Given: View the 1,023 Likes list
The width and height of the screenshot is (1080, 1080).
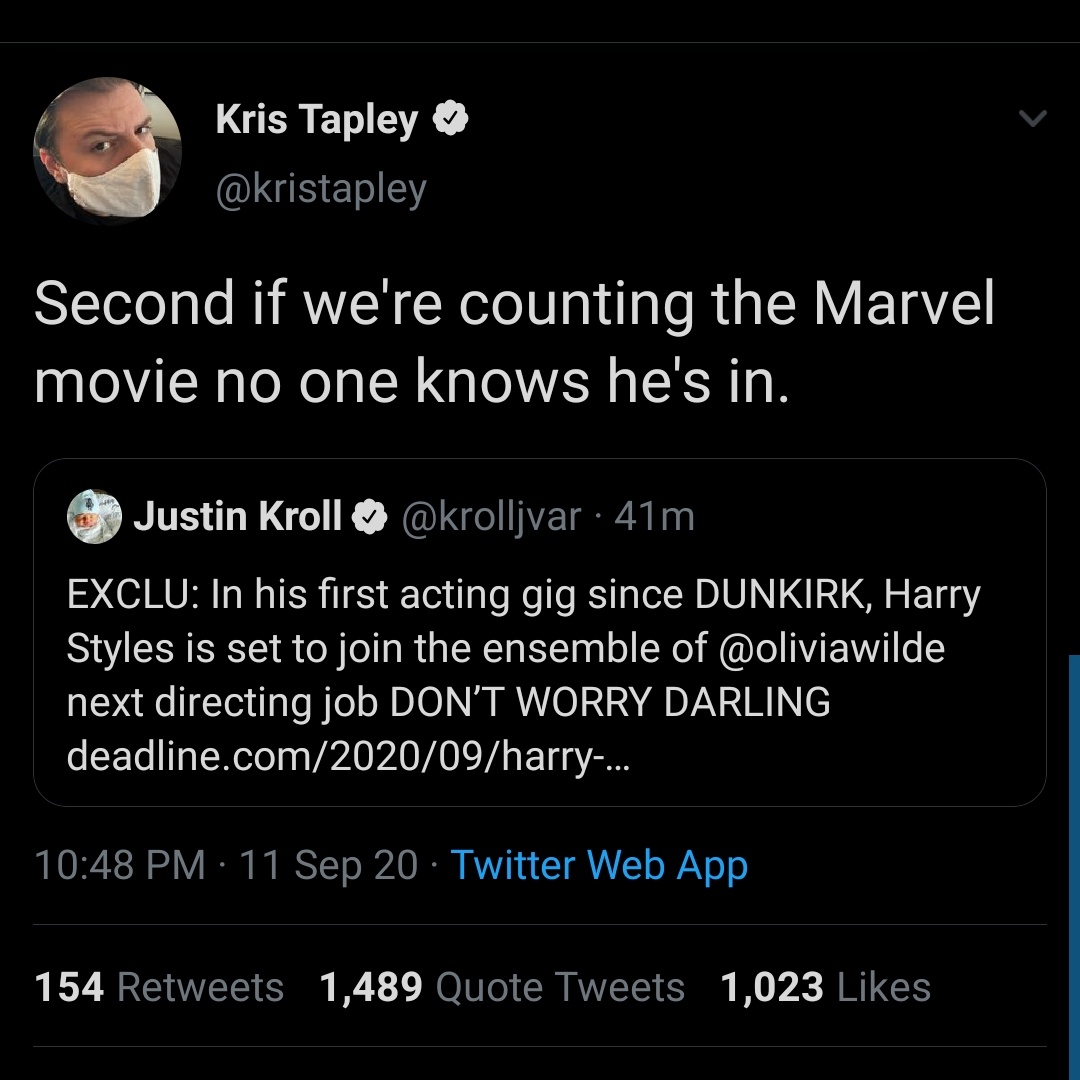Looking at the screenshot, I should [x=826, y=987].
